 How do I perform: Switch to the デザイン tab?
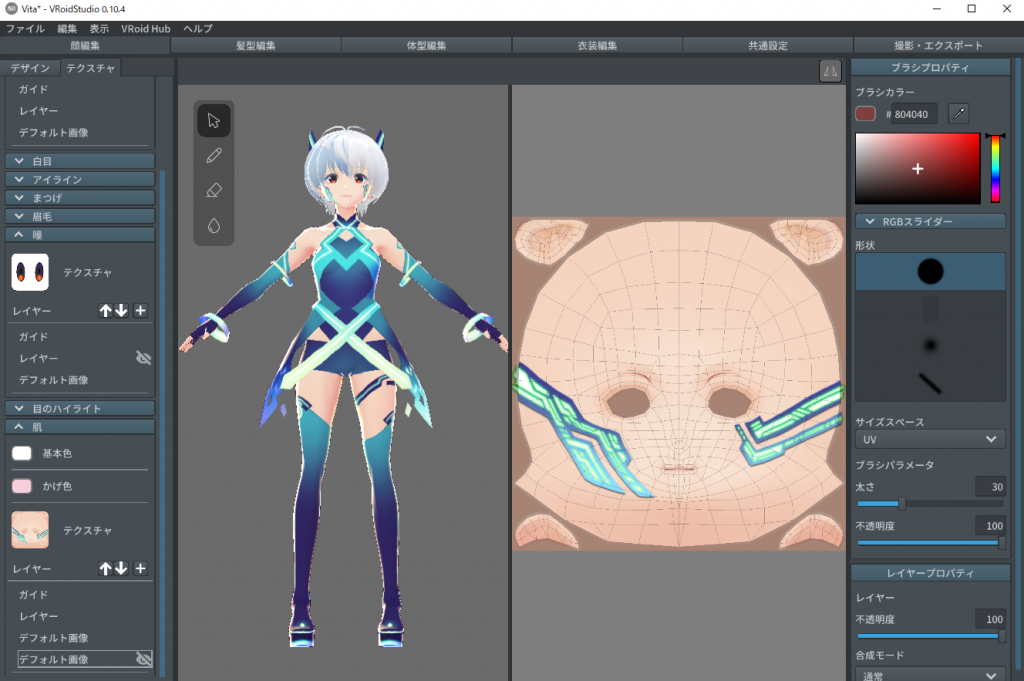29,68
